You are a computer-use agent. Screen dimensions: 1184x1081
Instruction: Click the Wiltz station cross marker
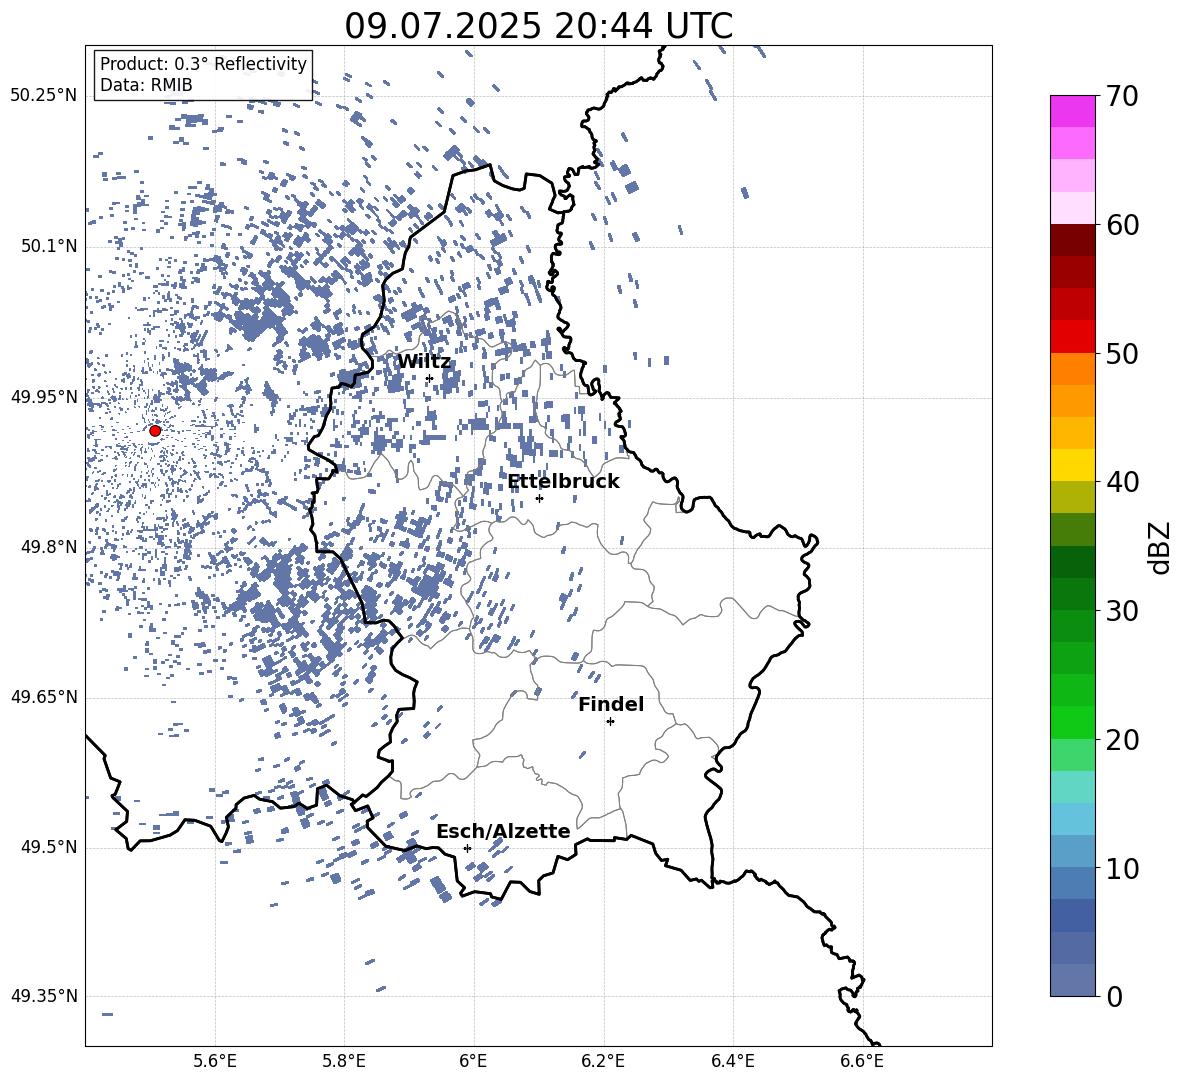429,379
